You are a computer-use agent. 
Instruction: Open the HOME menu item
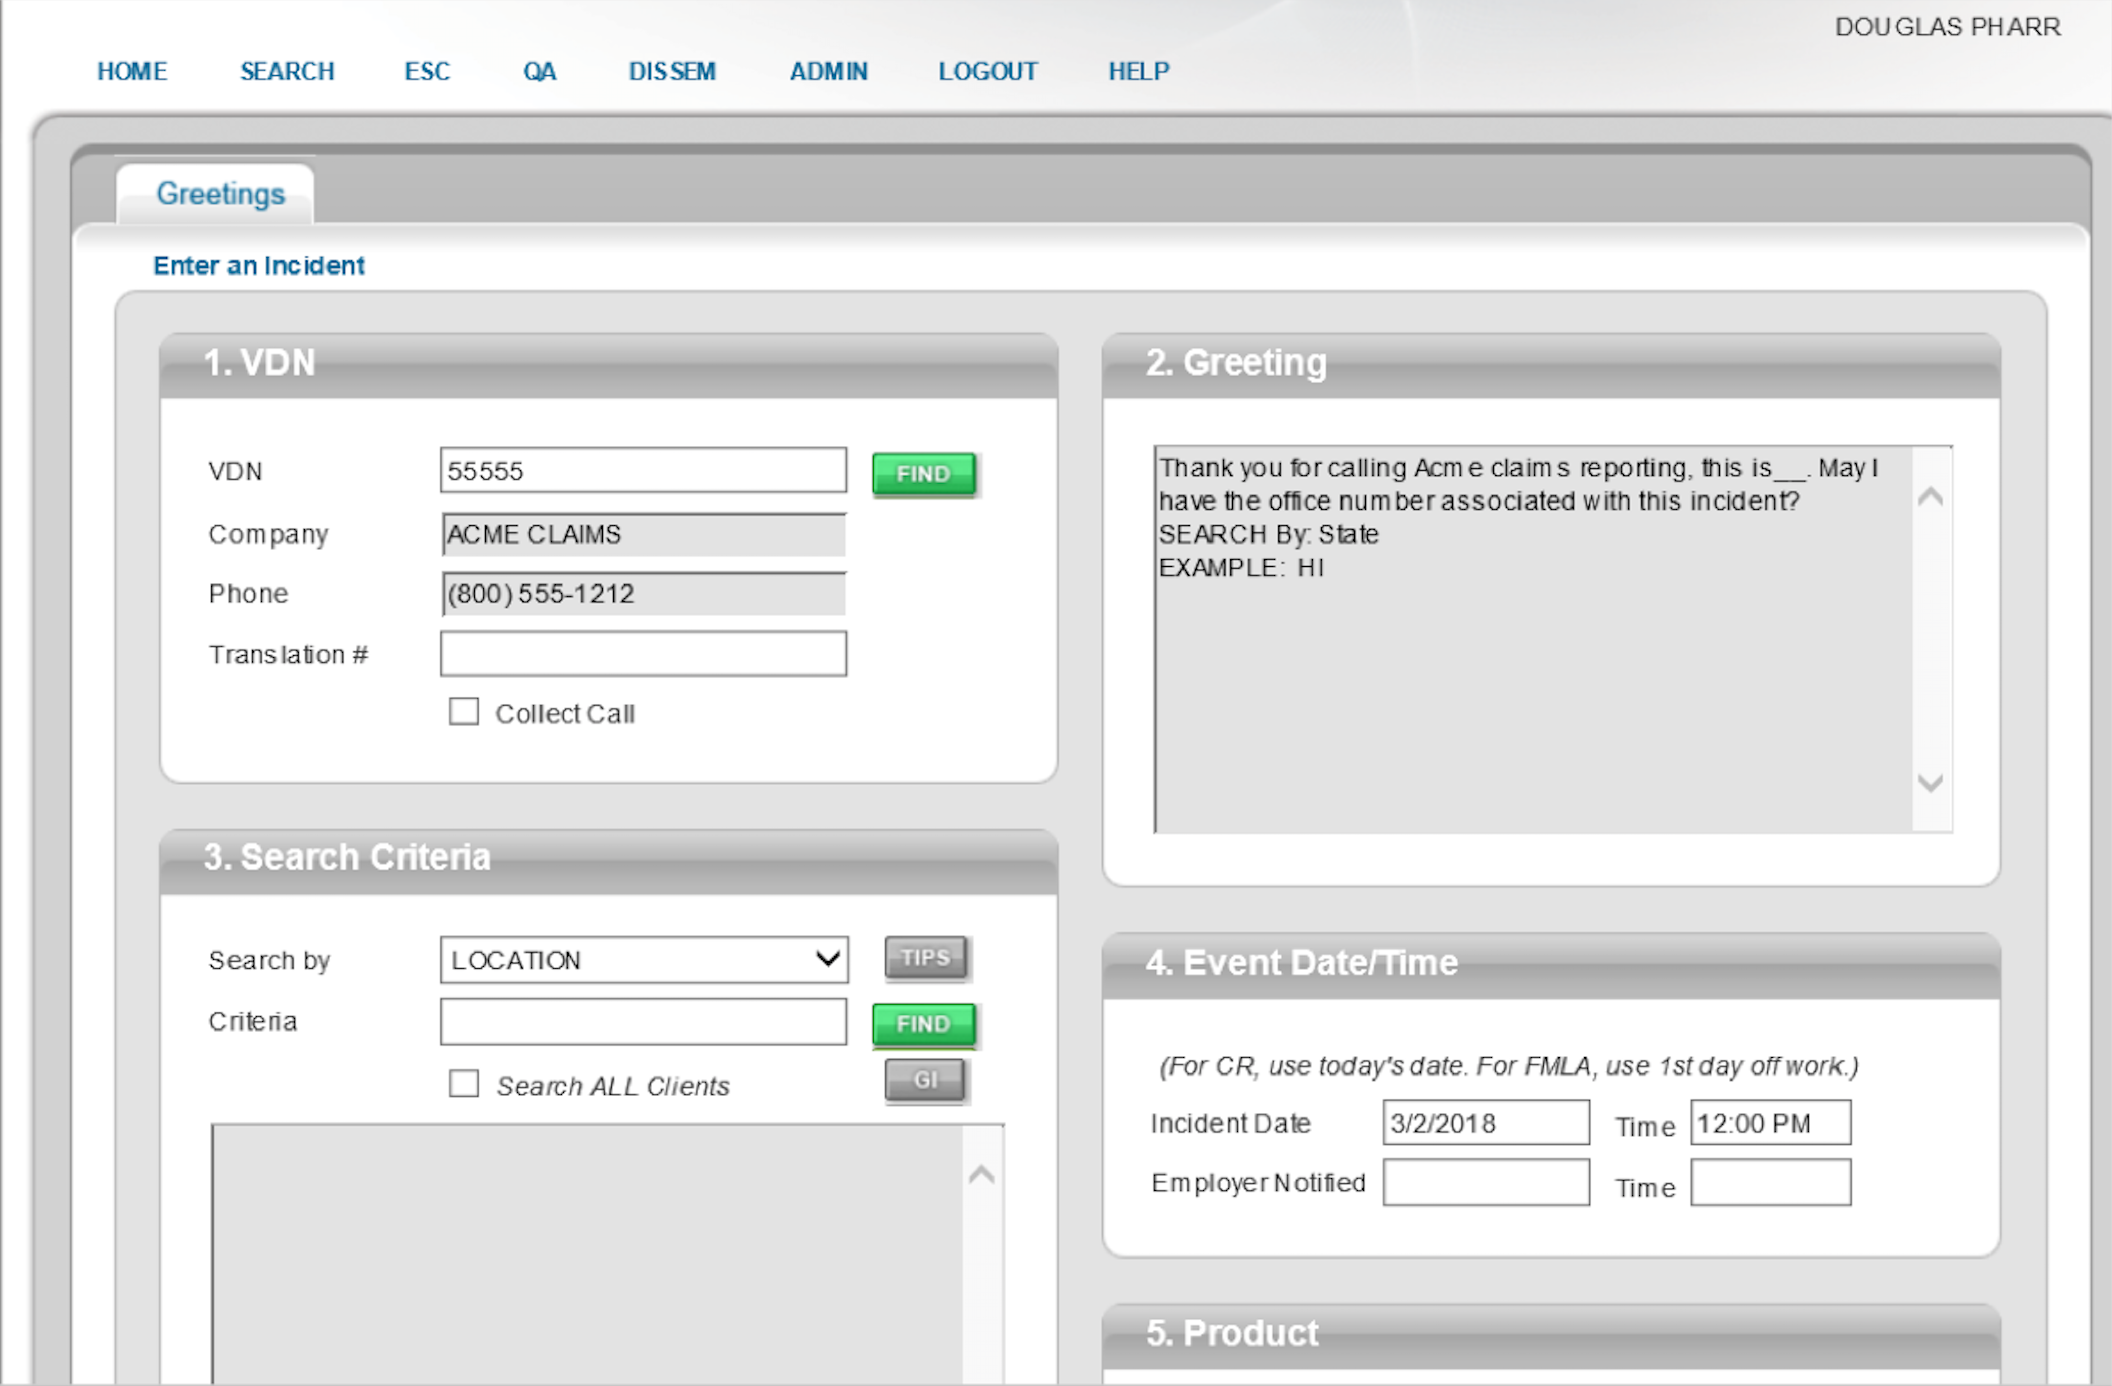(x=132, y=71)
